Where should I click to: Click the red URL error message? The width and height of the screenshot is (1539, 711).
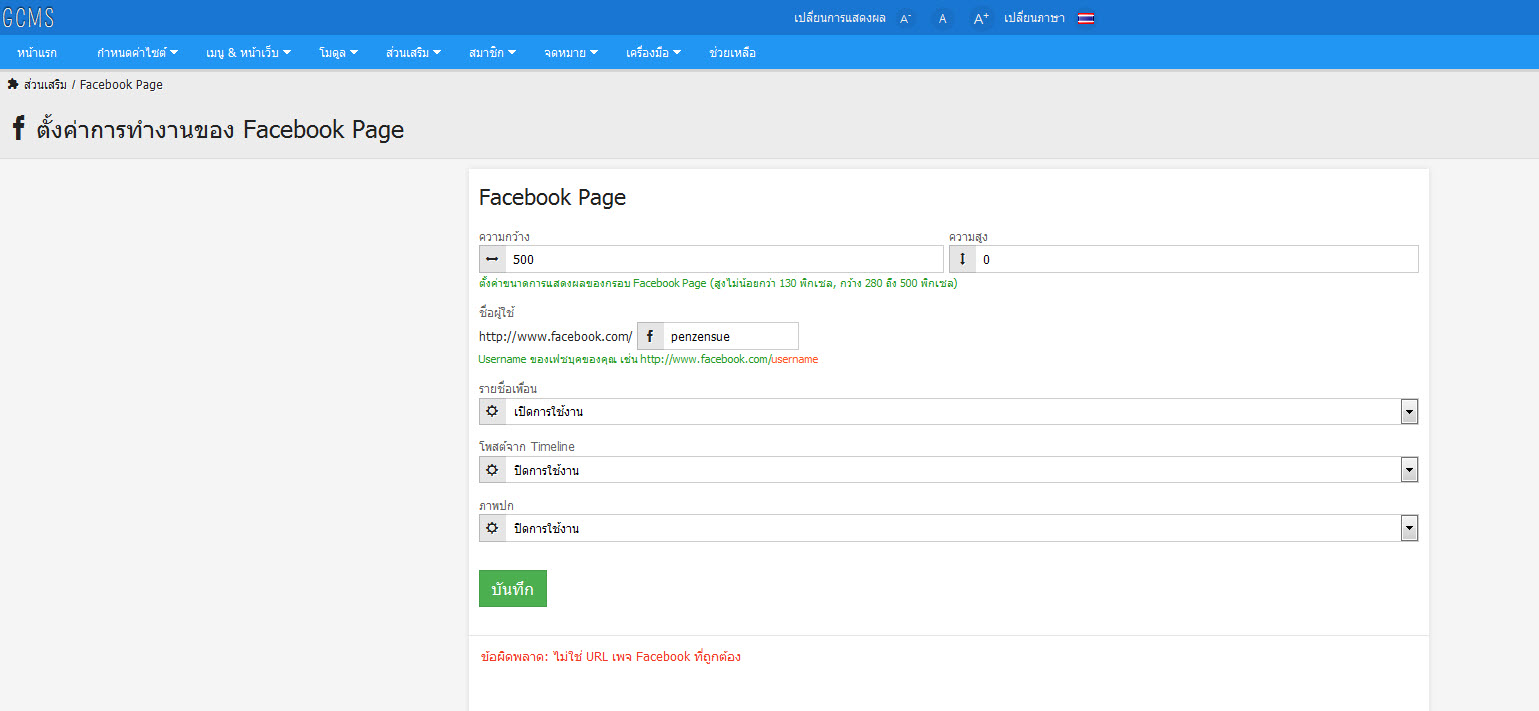pos(610,657)
